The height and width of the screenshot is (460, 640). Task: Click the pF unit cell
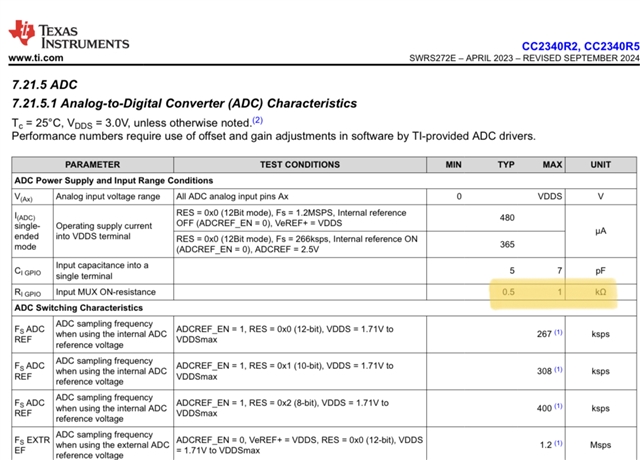tap(600, 271)
